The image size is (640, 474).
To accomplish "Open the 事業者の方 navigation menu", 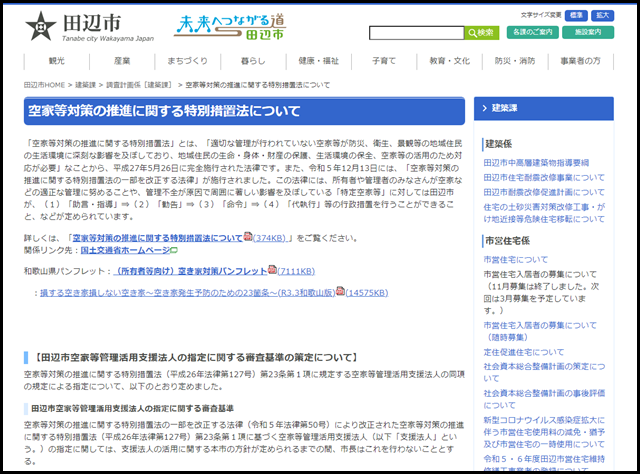I will click(x=580, y=61).
